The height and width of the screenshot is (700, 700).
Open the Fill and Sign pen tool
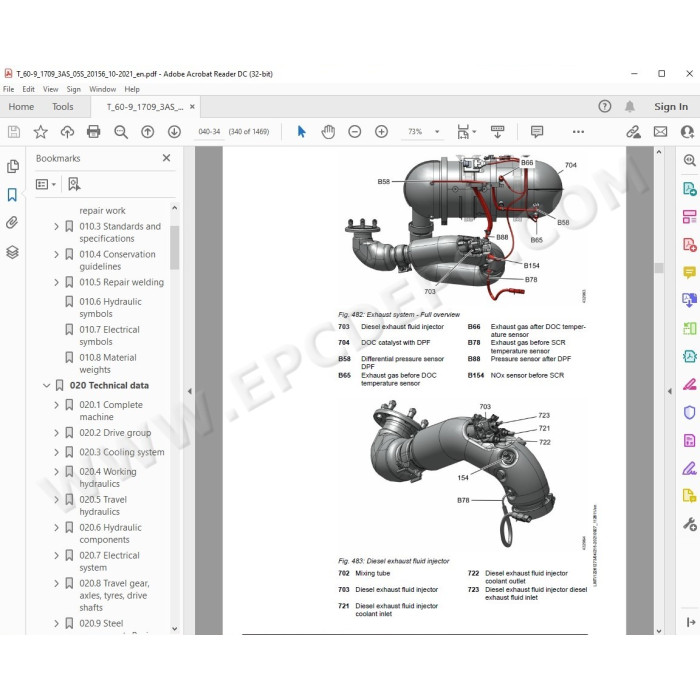690,468
